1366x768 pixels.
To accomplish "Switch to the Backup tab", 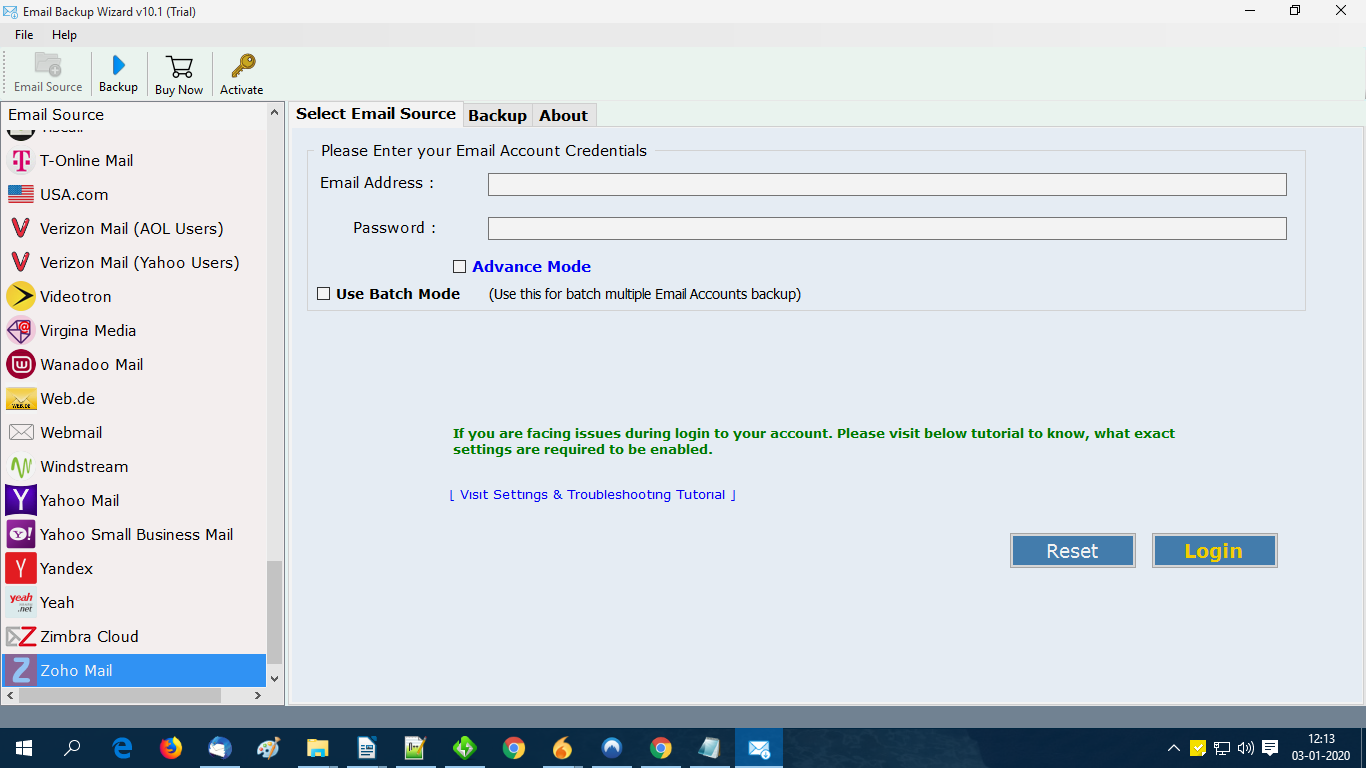I will (497, 115).
